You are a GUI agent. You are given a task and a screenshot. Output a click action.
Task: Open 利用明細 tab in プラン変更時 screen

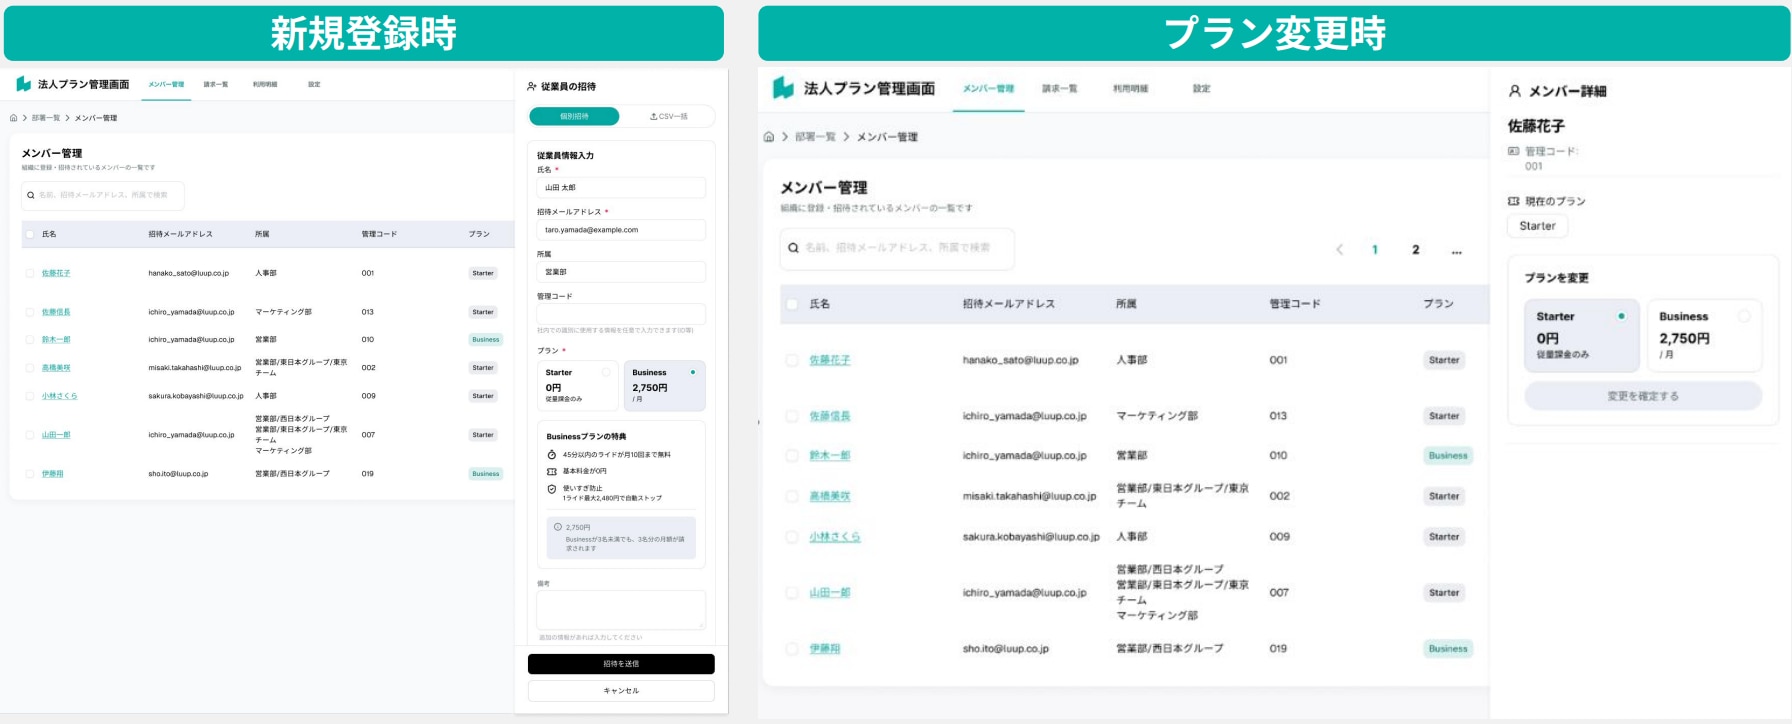[x=1131, y=89]
